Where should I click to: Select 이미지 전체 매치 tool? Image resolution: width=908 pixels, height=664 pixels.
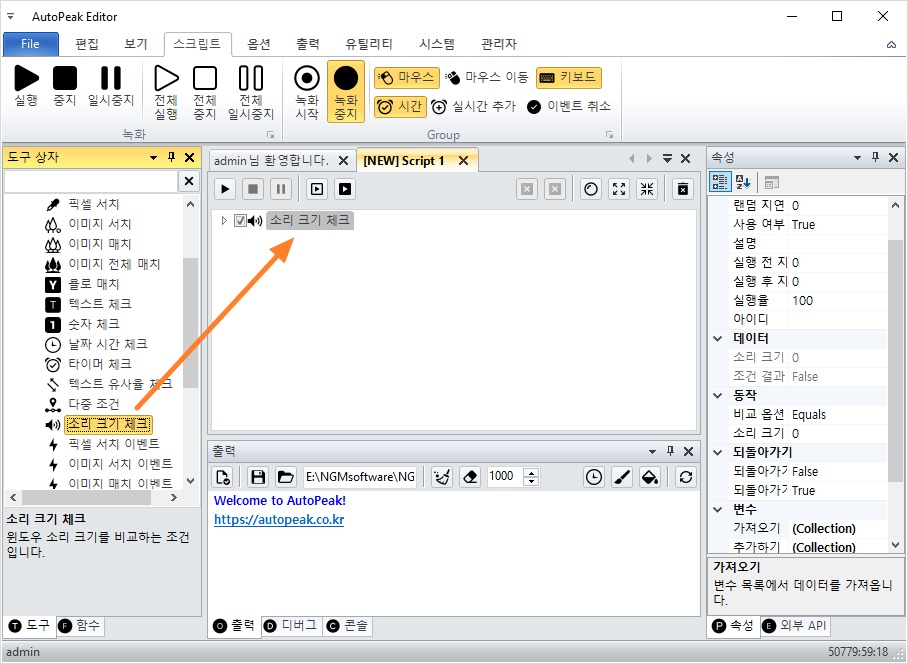(x=114, y=264)
